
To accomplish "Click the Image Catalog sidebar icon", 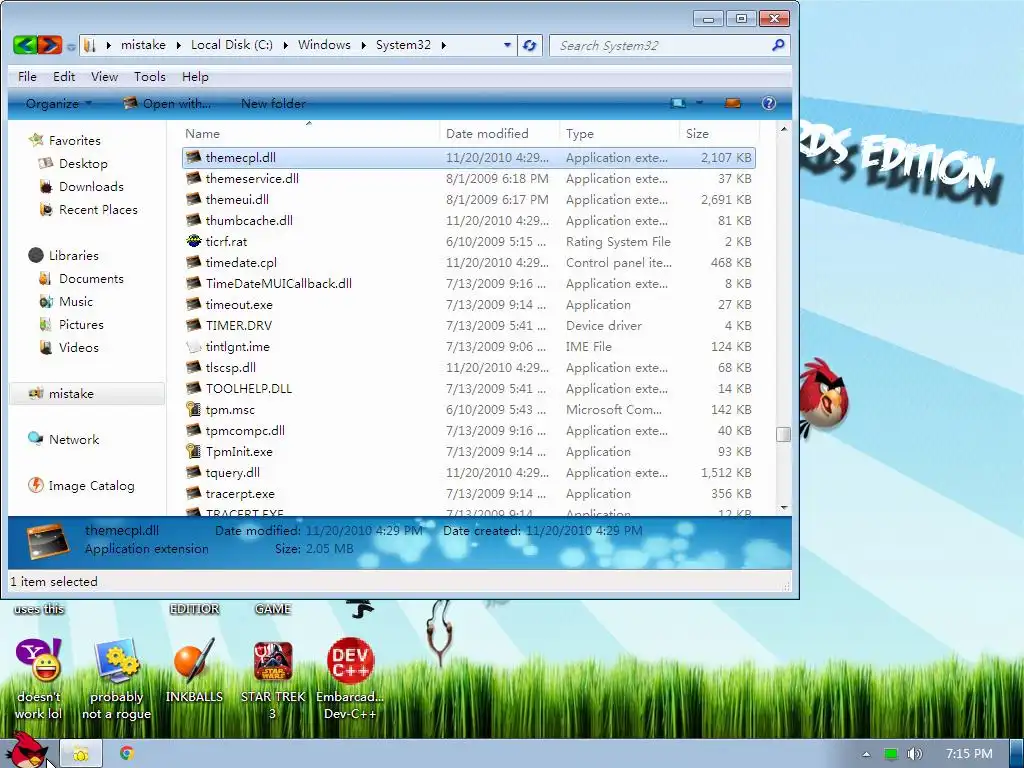I will pyautogui.click(x=36, y=485).
